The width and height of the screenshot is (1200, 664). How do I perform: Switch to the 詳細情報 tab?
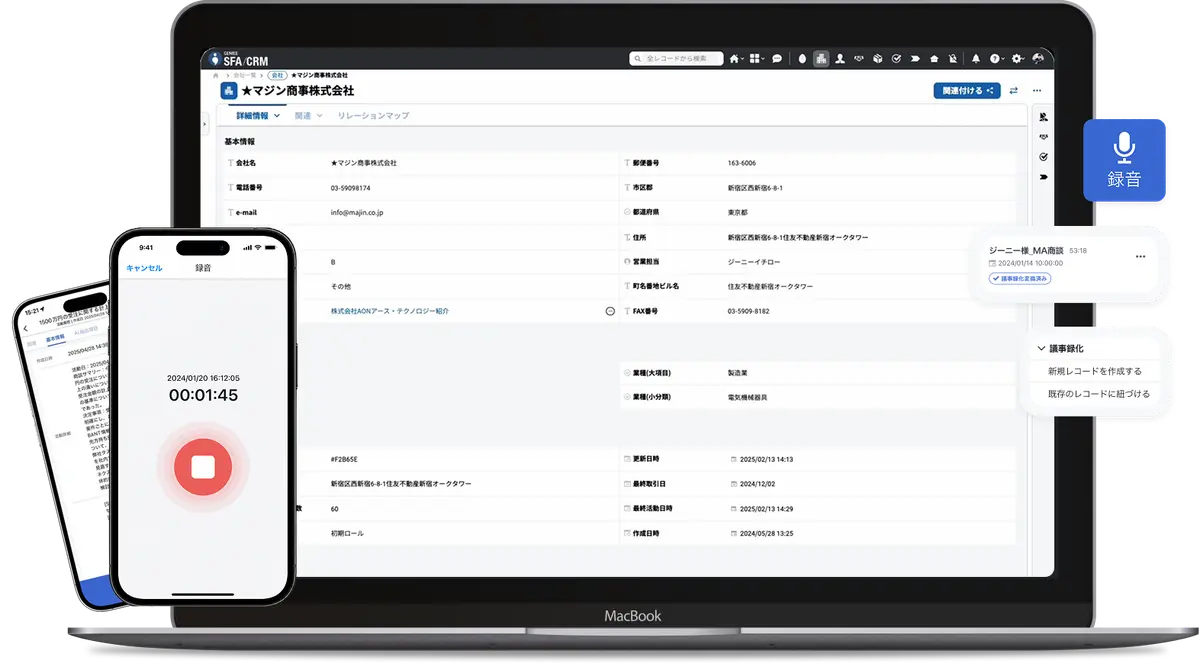258,116
